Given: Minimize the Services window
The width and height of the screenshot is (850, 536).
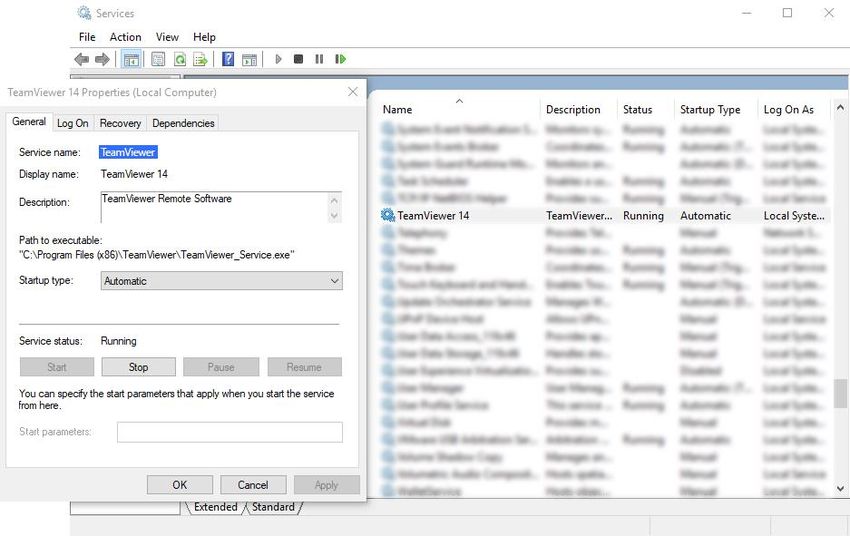Looking at the screenshot, I should tap(747, 12).
